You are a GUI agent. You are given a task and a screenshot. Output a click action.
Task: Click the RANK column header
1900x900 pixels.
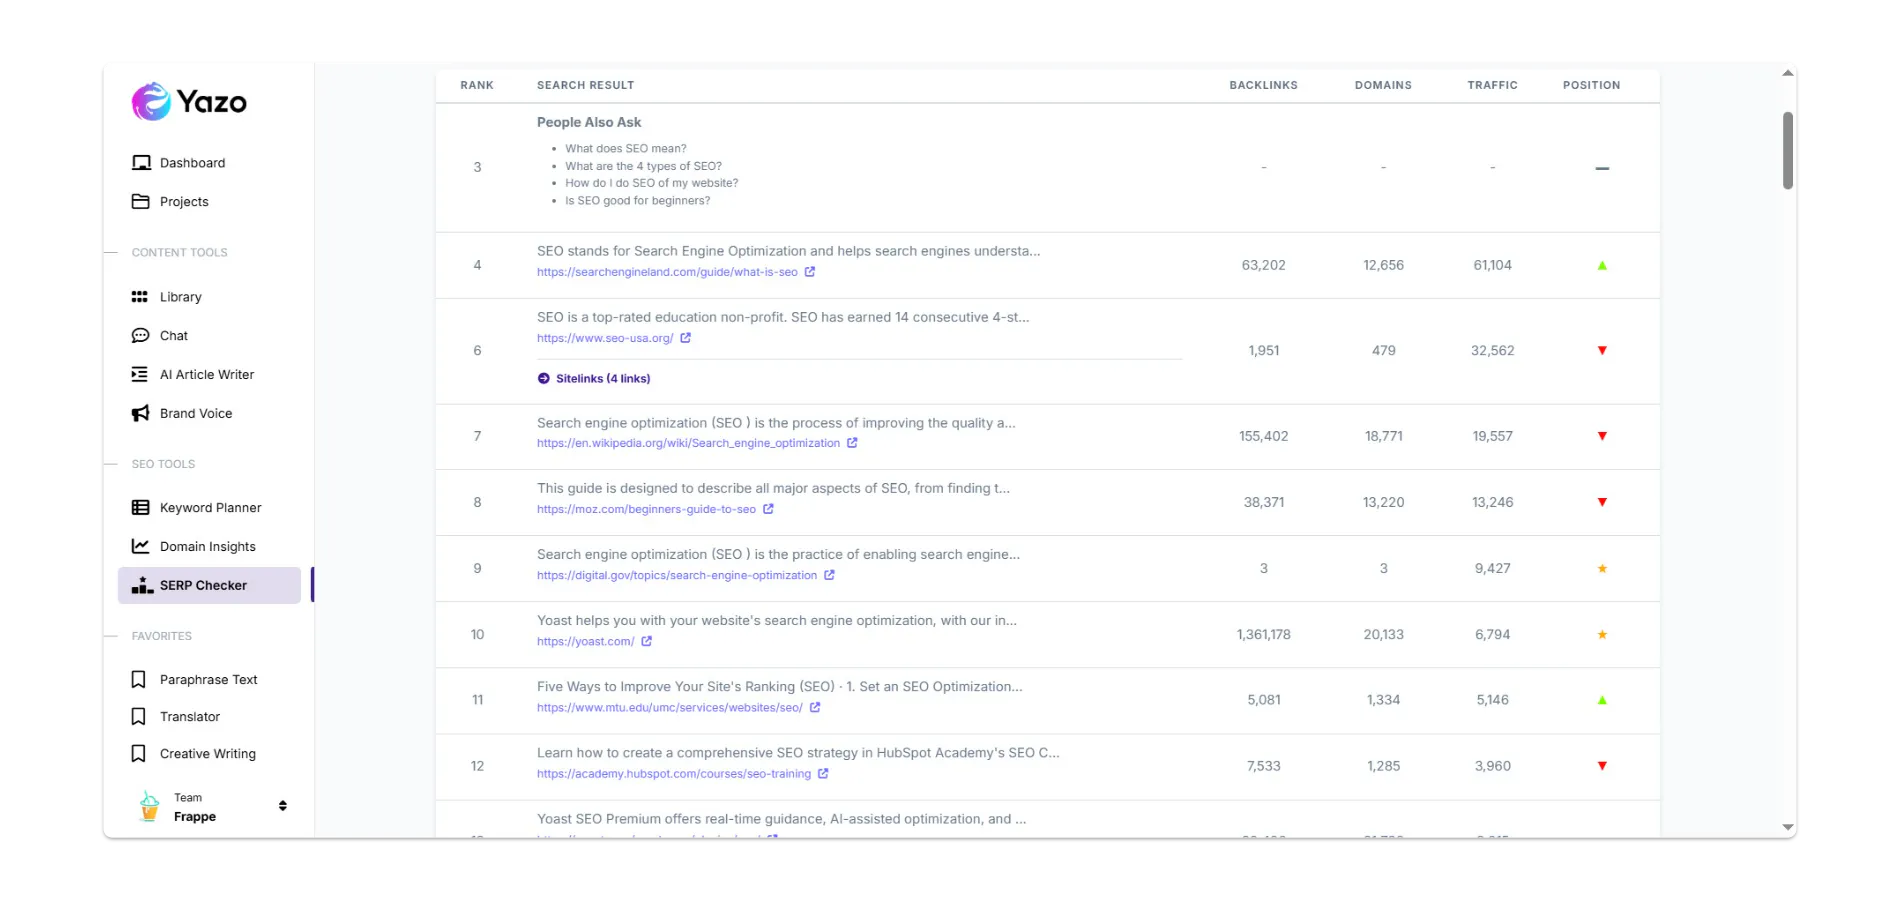click(x=477, y=85)
